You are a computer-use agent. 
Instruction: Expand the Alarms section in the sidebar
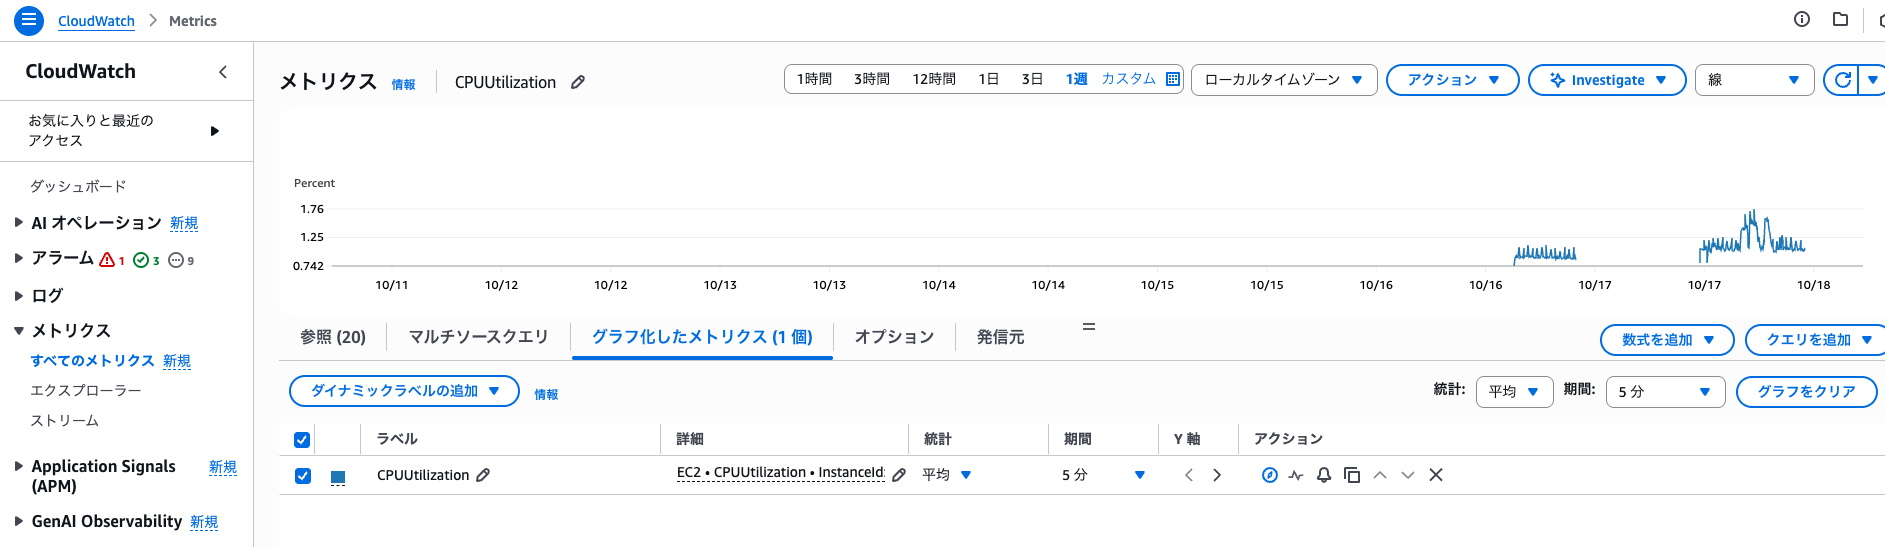point(19,258)
